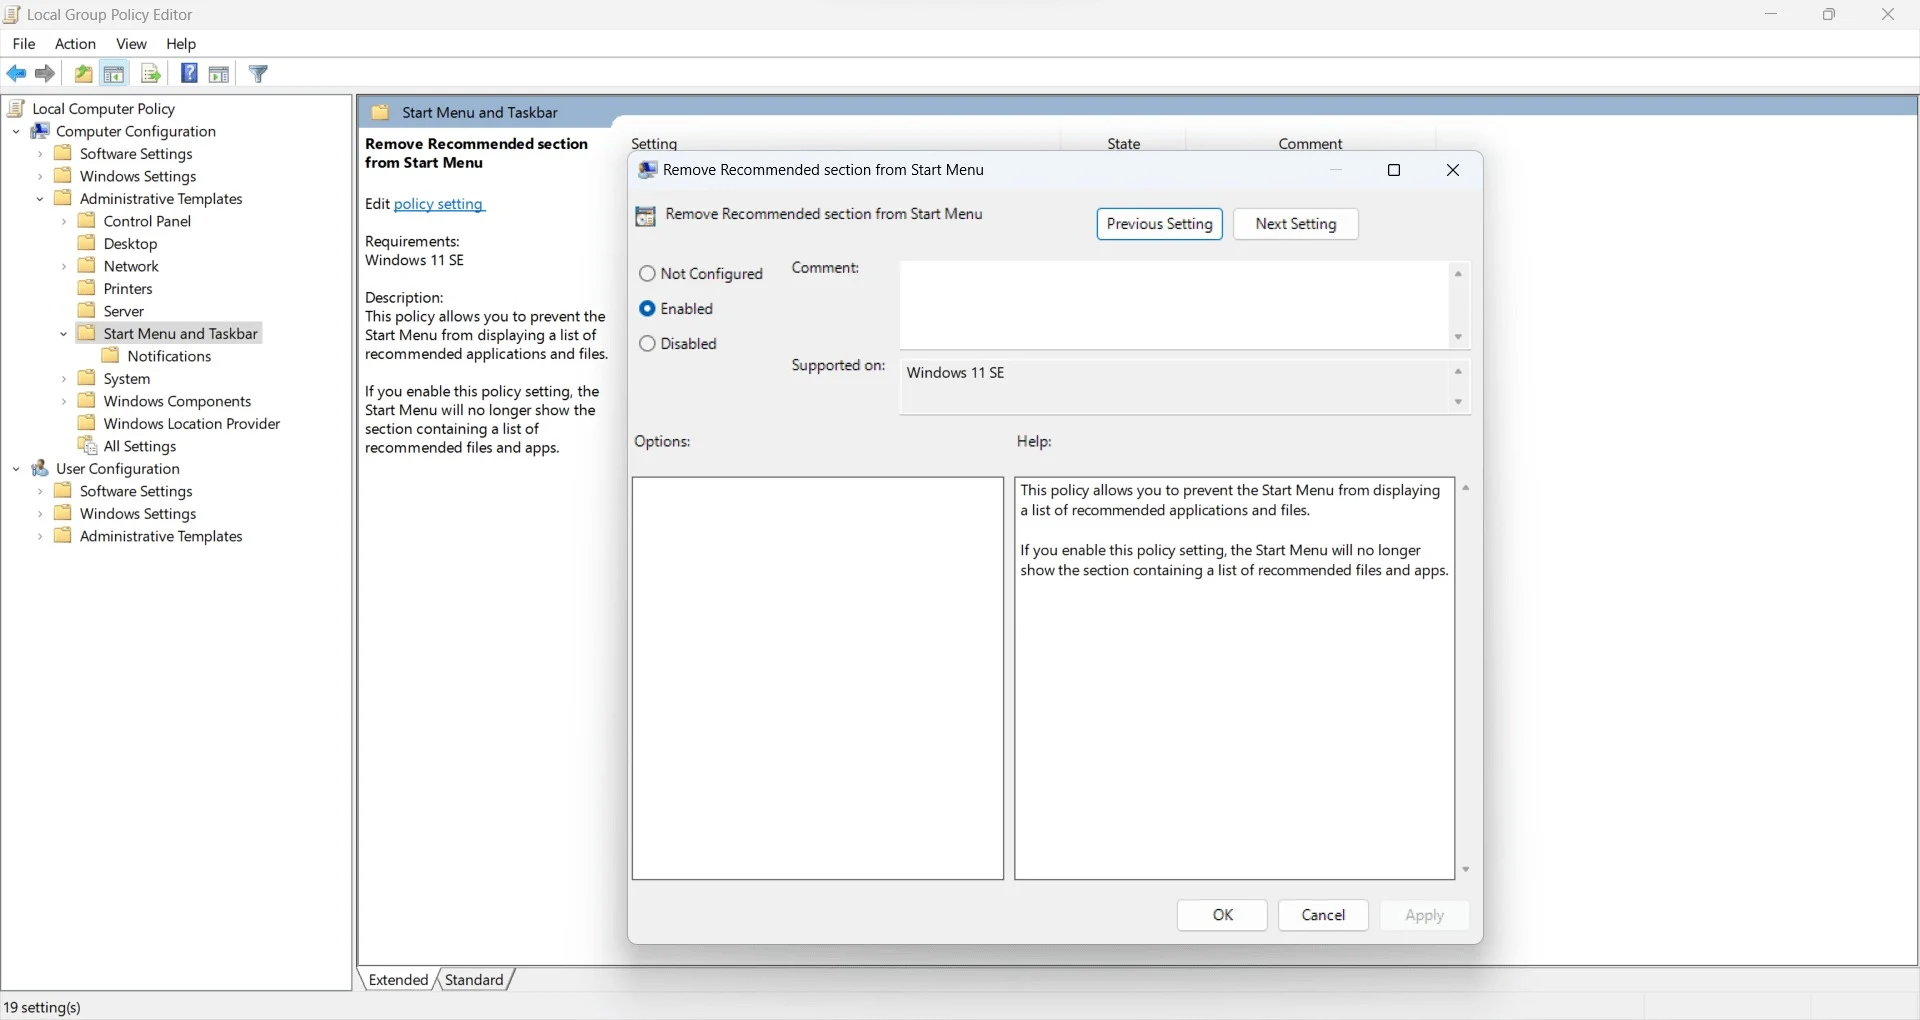The image size is (1920, 1020).
Task: Select the Enabled radio button
Action: point(647,309)
